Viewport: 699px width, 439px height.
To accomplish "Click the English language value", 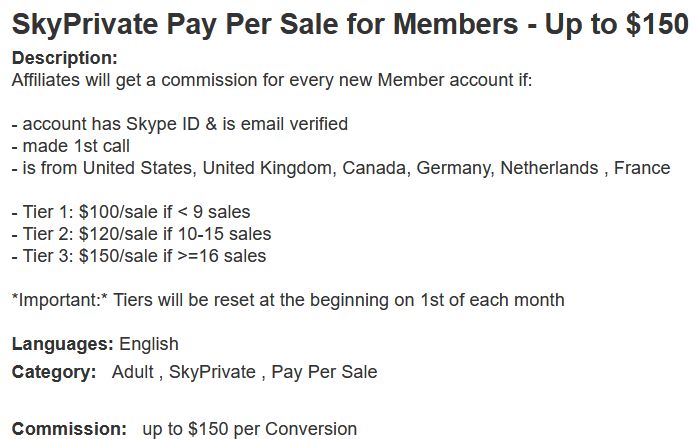I will 149,344.
